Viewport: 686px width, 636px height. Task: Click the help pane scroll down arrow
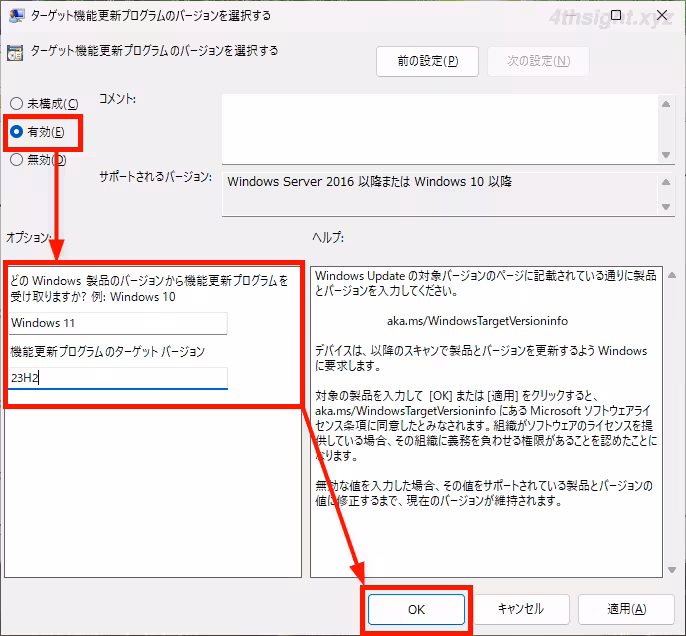click(x=672, y=570)
